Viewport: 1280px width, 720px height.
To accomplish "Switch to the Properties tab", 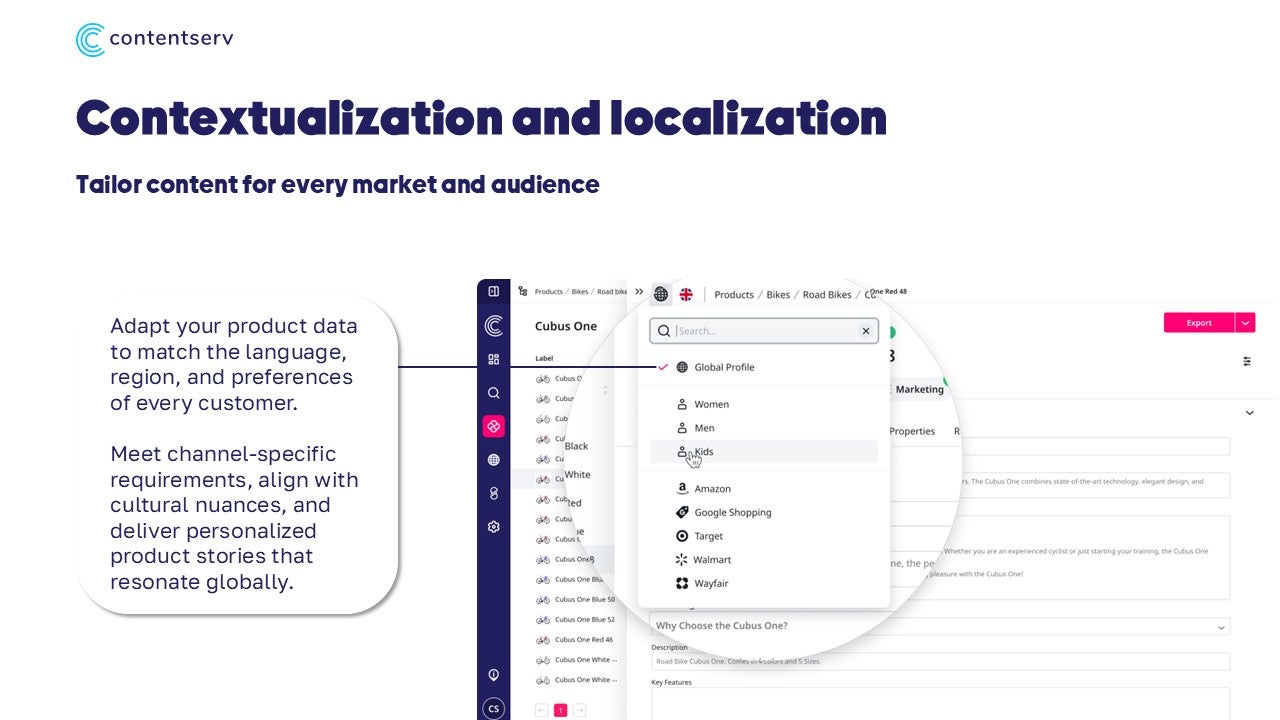I will coord(912,431).
